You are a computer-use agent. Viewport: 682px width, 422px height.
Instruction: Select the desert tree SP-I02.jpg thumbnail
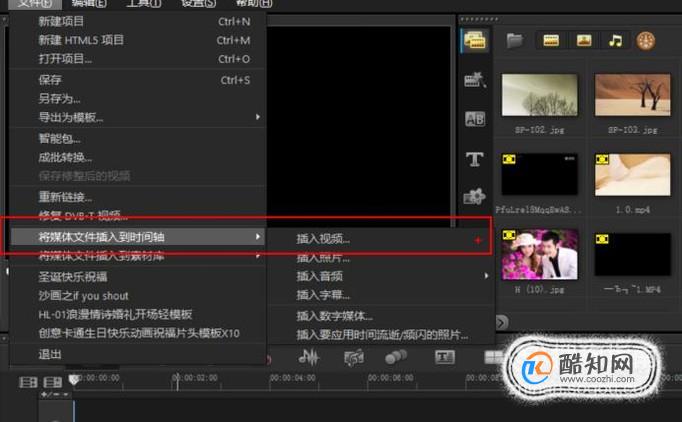coord(632,95)
